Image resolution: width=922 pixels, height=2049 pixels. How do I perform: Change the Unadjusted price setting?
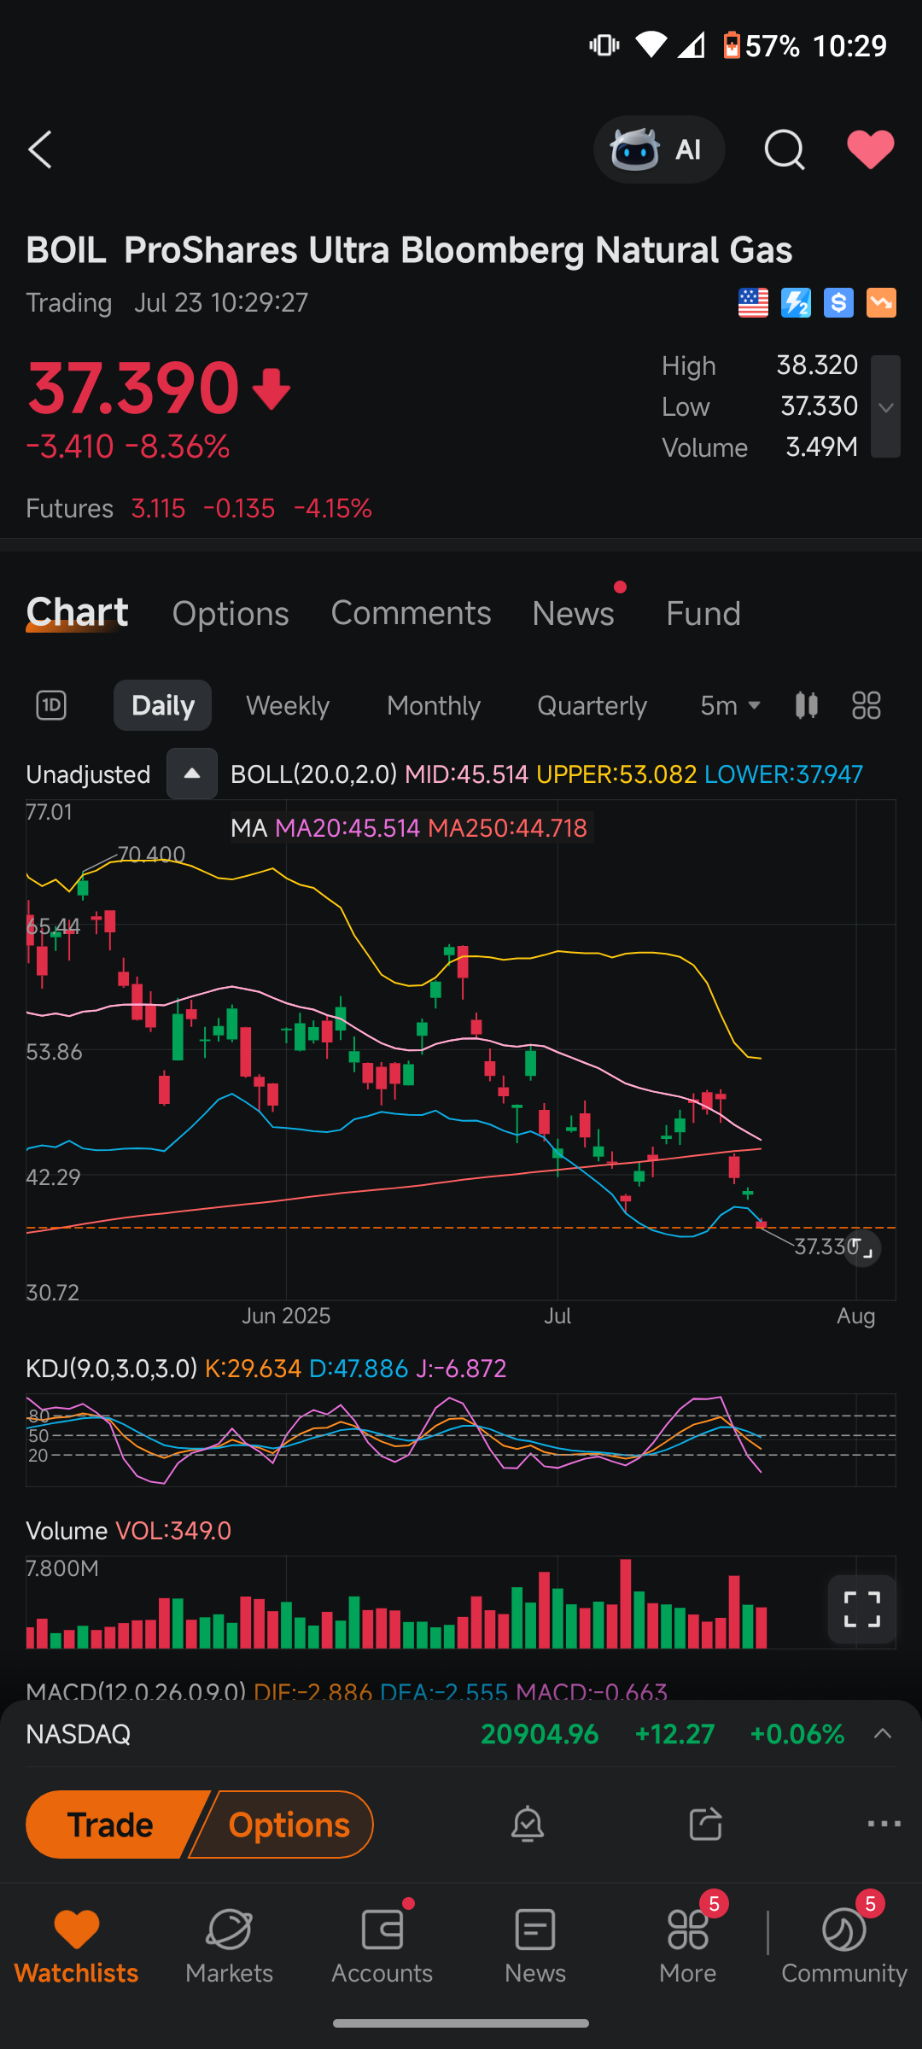click(x=88, y=775)
